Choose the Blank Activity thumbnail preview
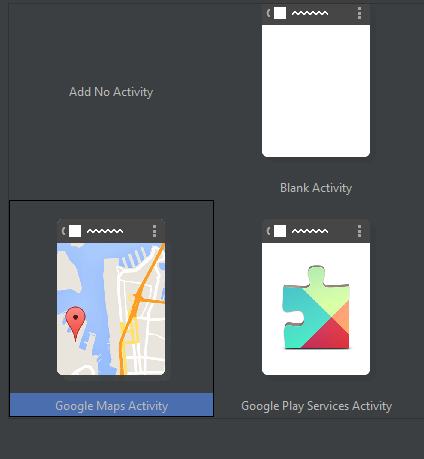The width and height of the screenshot is (424, 459). [316, 81]
